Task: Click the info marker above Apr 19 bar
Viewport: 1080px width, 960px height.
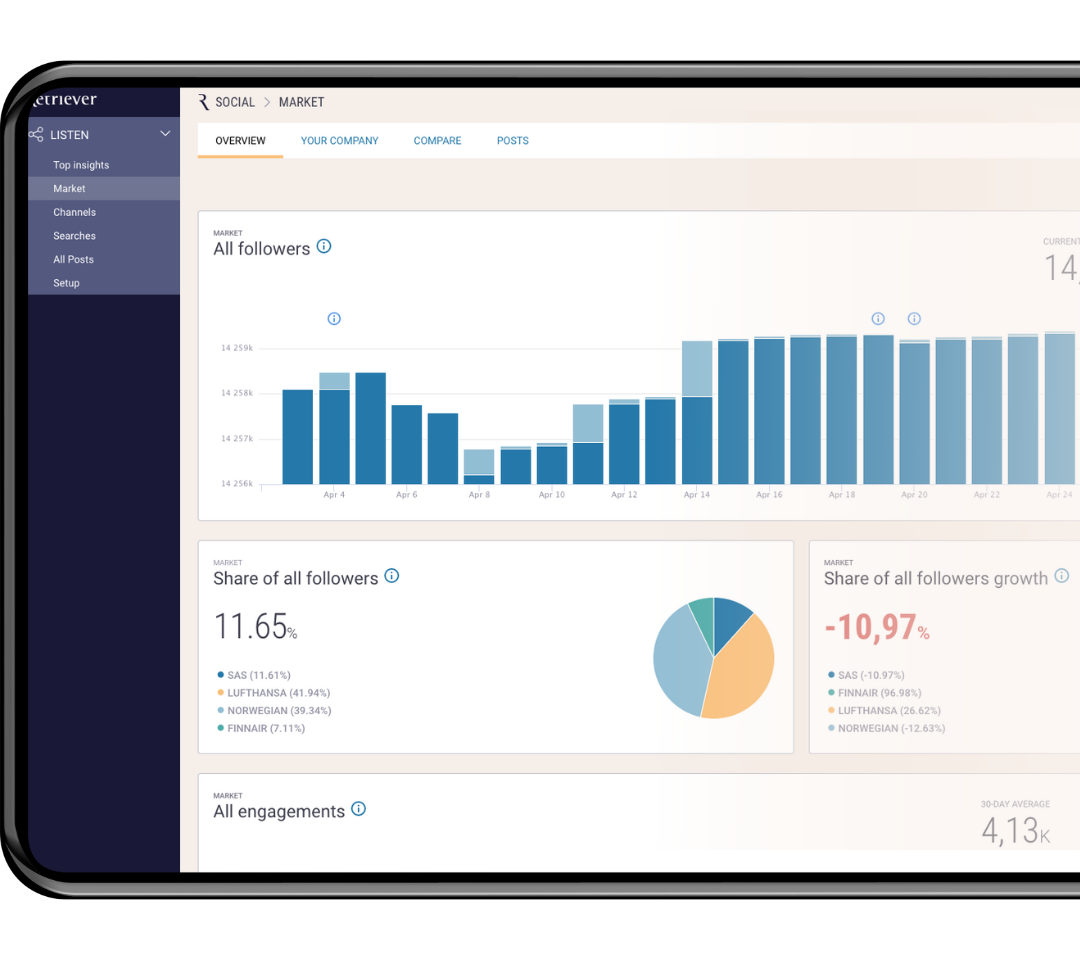Action: click(878, 318)
